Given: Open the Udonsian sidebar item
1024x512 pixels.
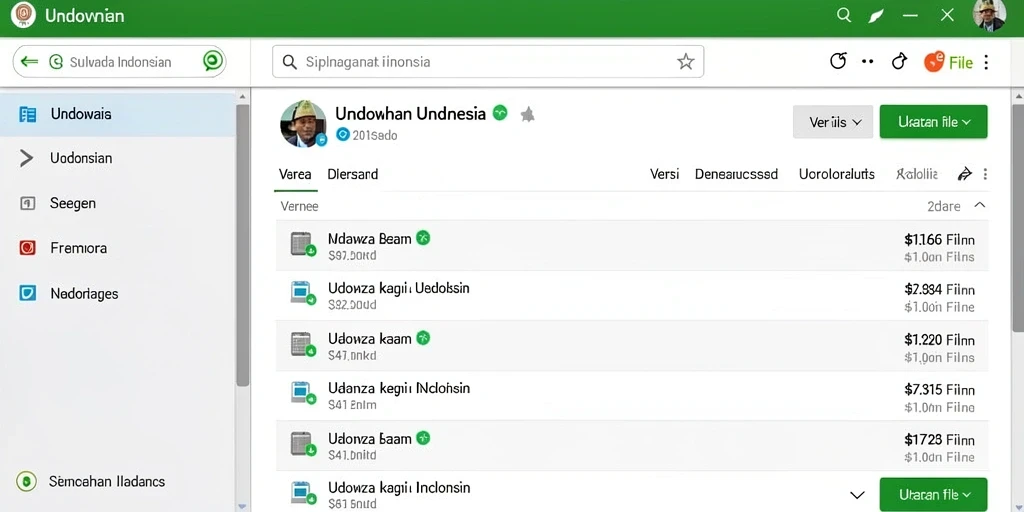Looking at the screenshot, I should click(118, 158).
